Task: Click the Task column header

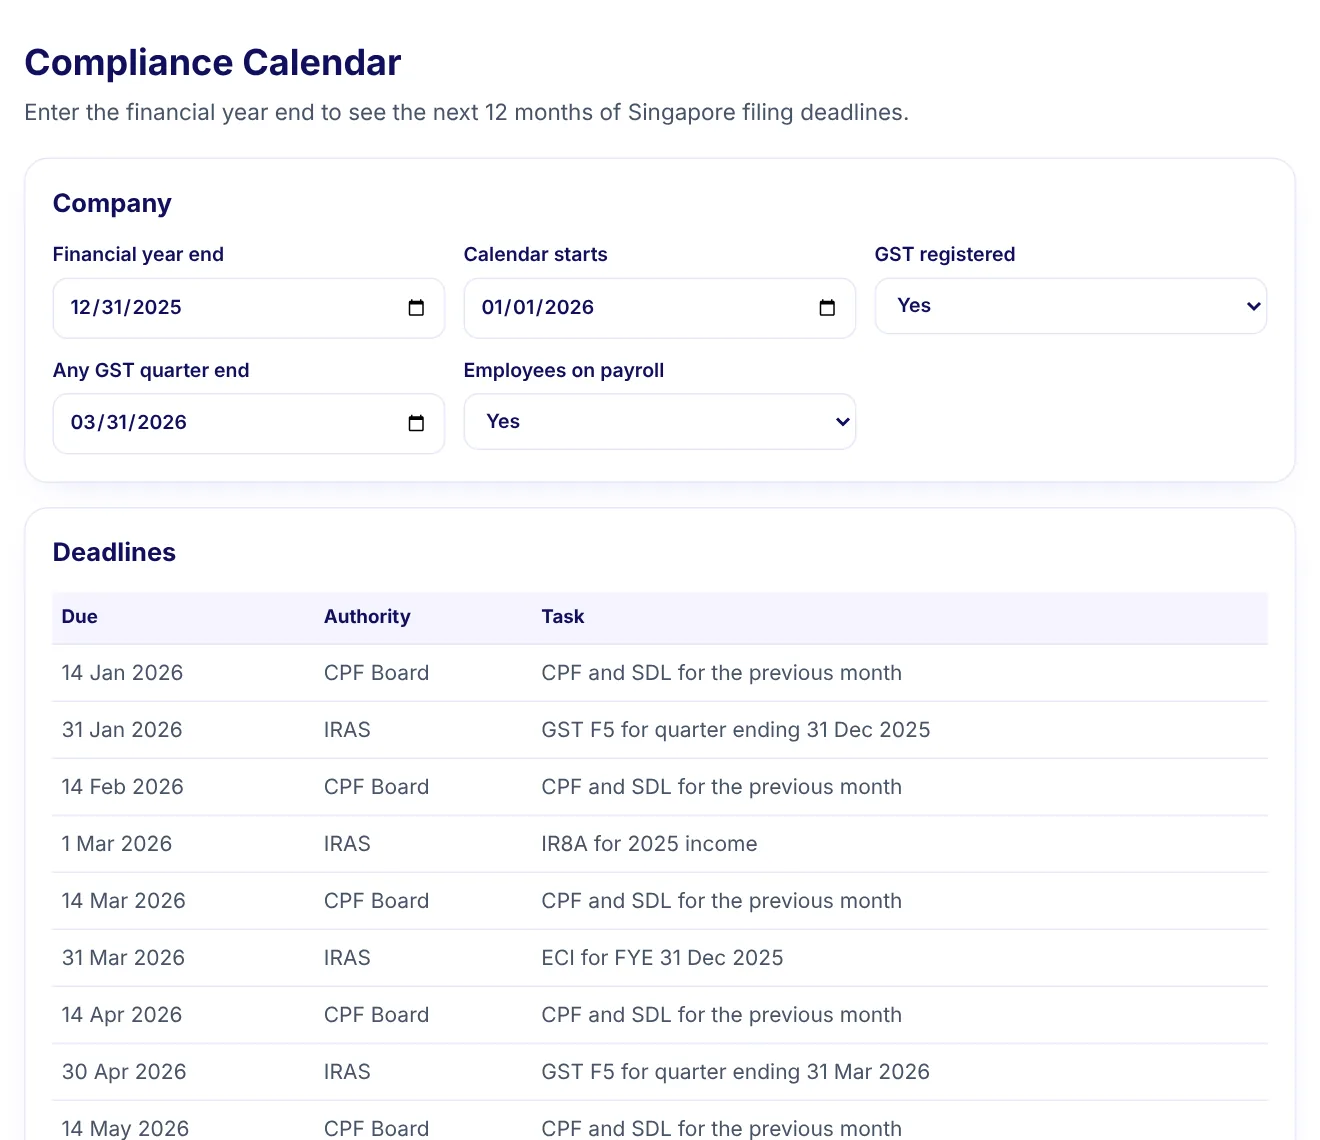Action: (563, 617)
